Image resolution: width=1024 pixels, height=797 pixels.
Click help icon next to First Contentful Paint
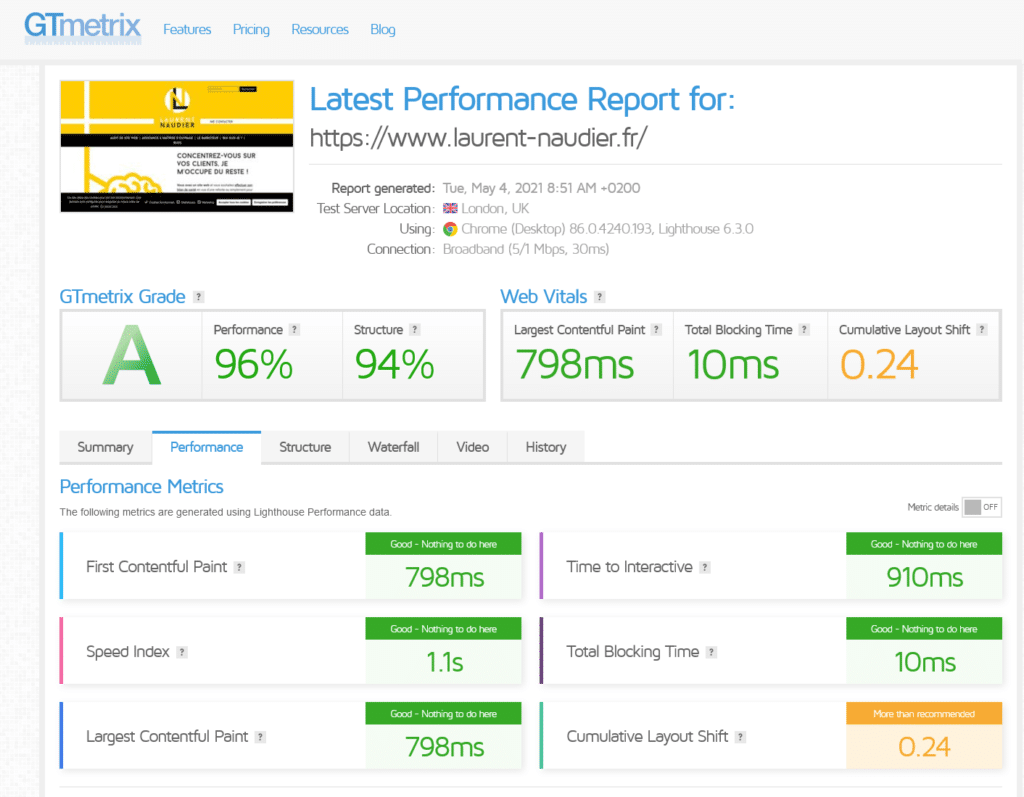[x=239, y=567]
